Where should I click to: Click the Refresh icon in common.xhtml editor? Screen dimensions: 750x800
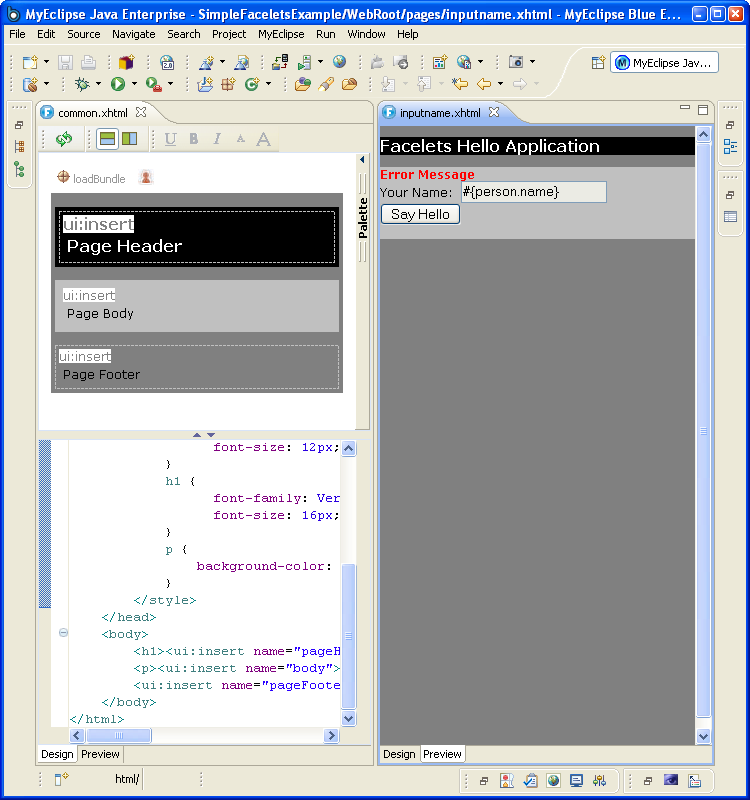[x=64, y=139]
